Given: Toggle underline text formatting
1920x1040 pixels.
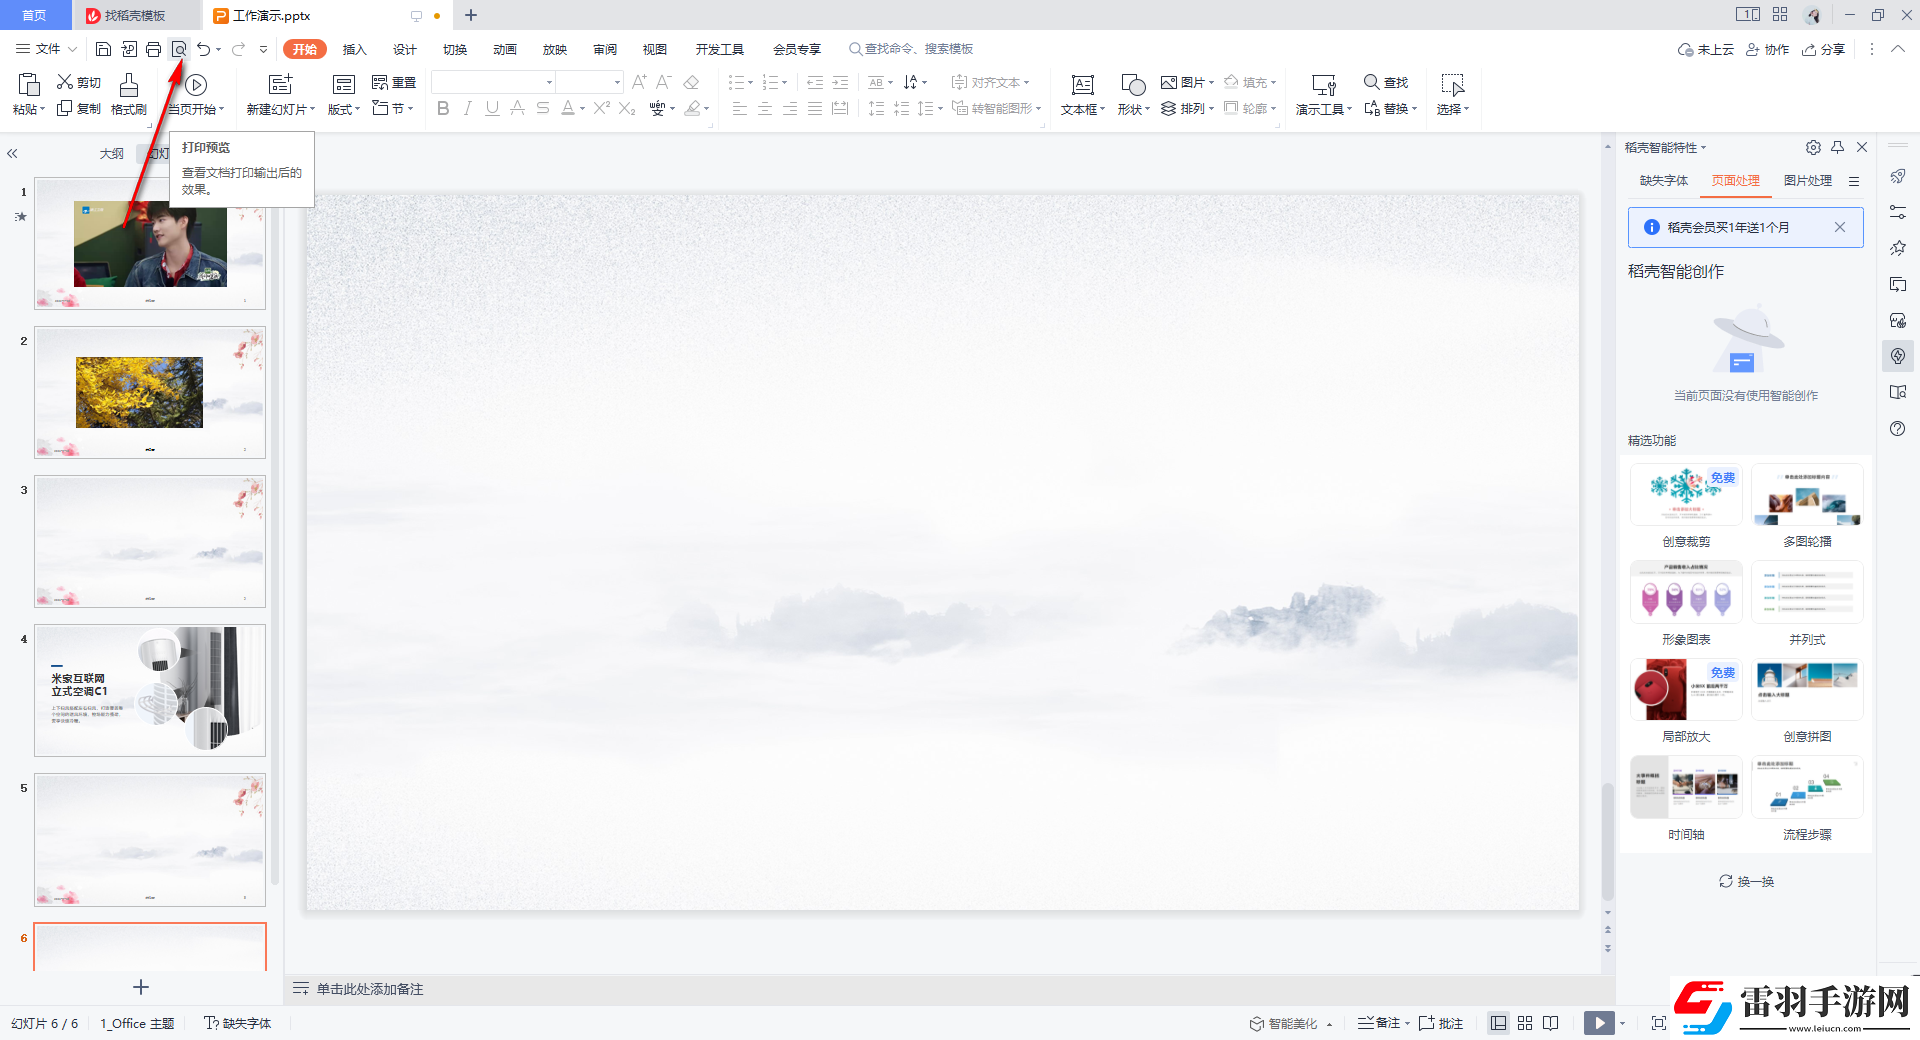Looking at the screenshot, I should (492, 108).
